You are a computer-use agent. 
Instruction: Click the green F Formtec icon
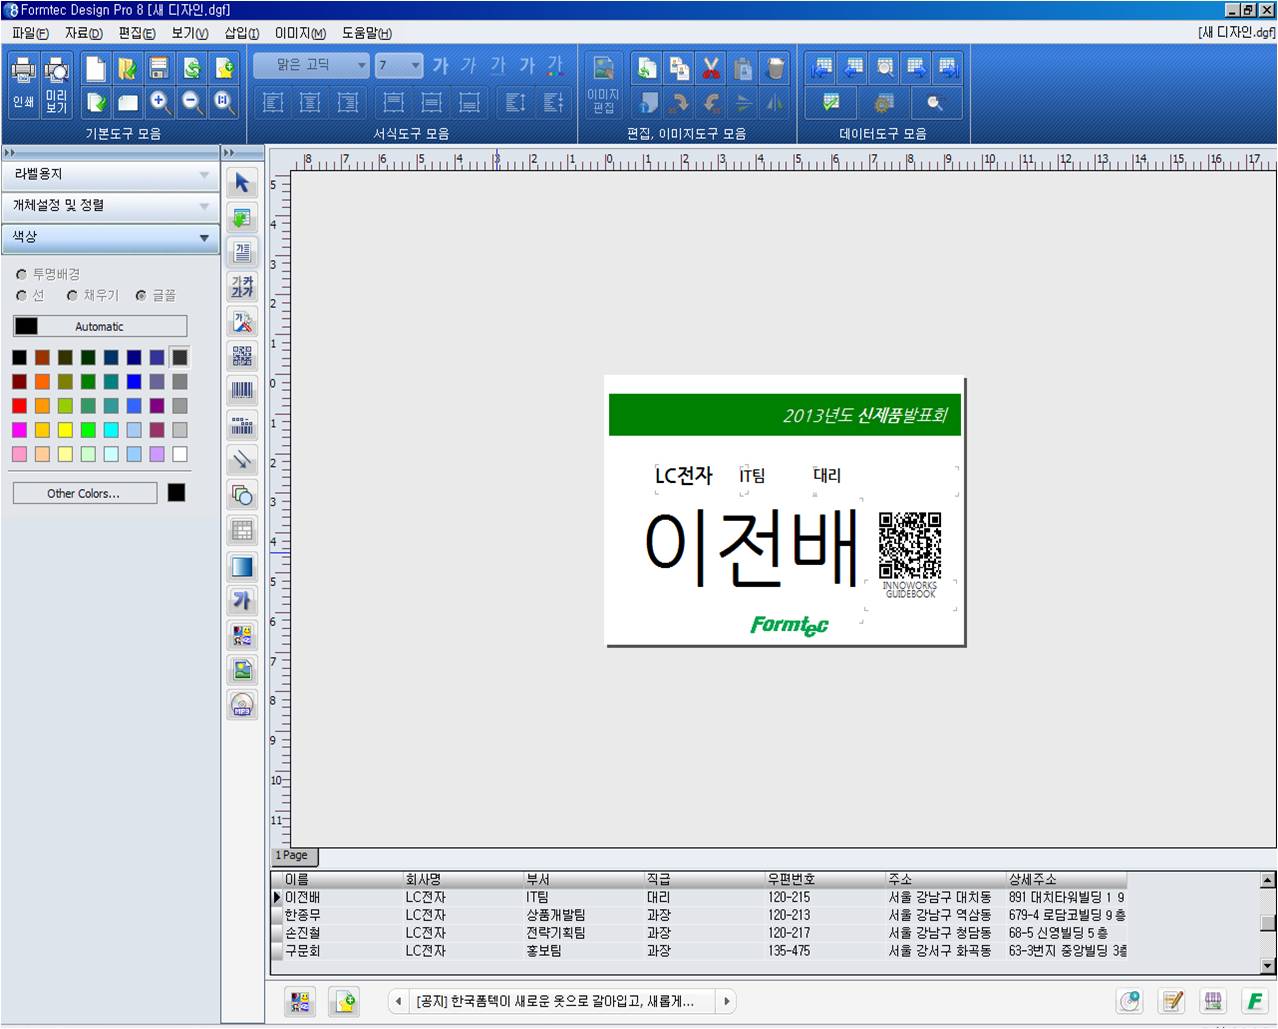coord(1254,1000)
